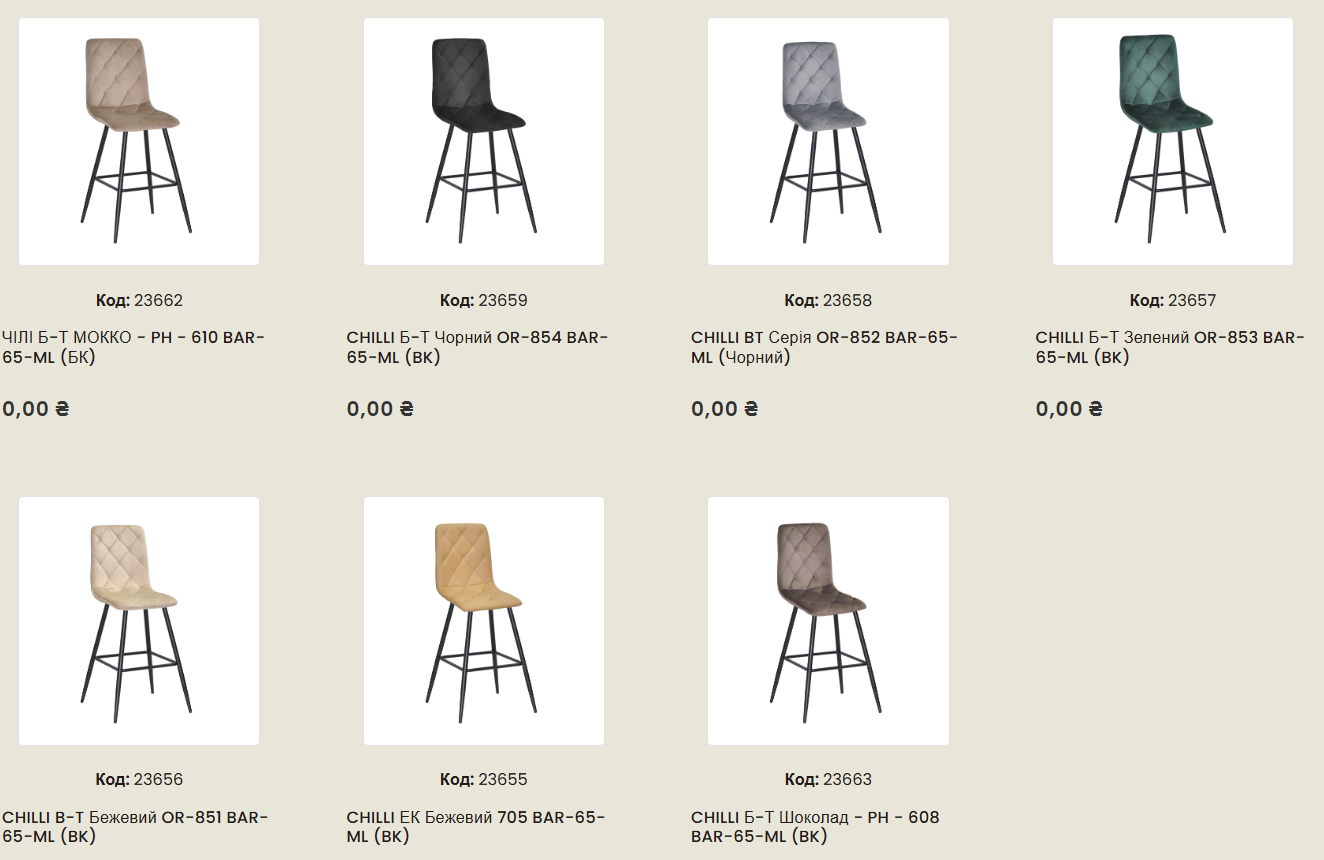Open the chocolate brown stool image

point(828,621)
